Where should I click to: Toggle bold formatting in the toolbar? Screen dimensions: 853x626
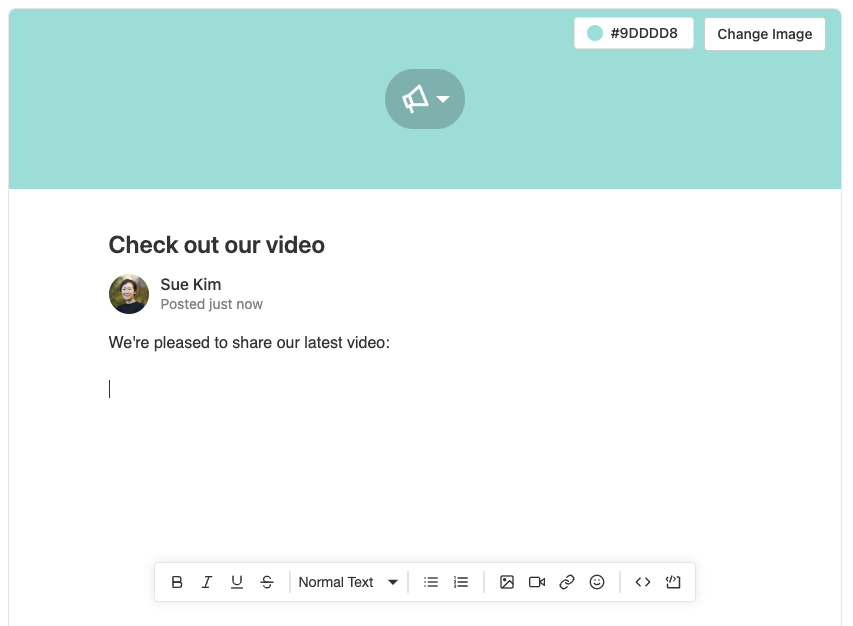point(177,582)
